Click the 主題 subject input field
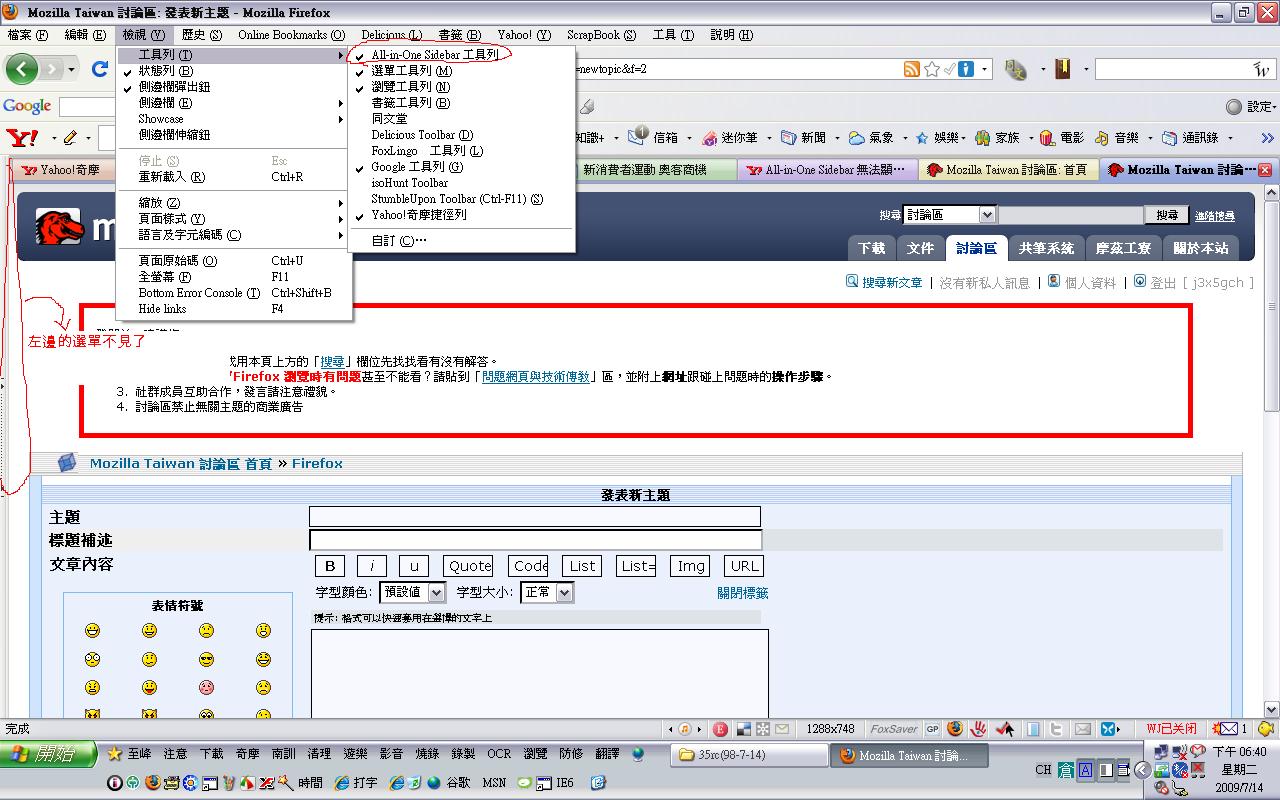 534,517
